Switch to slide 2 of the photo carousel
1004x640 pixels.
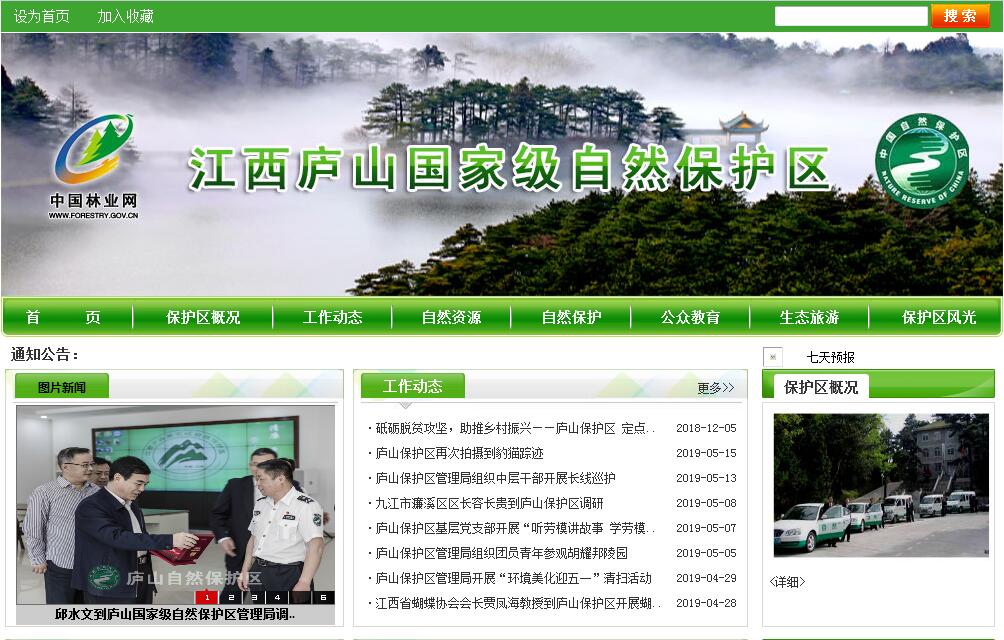[229, 598]
